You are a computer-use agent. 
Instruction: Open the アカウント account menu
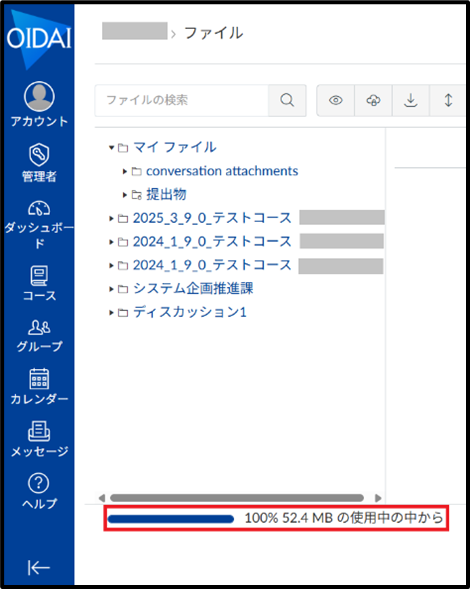click(x=39, y=104)
